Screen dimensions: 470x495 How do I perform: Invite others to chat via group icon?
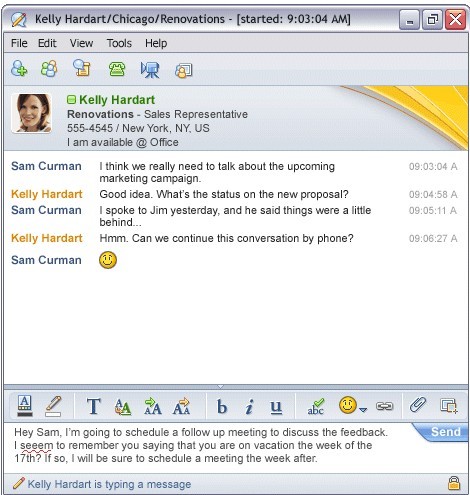49,69
